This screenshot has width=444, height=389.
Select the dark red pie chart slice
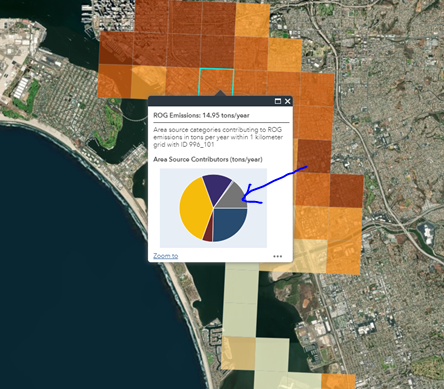click(x=208, y=232)
